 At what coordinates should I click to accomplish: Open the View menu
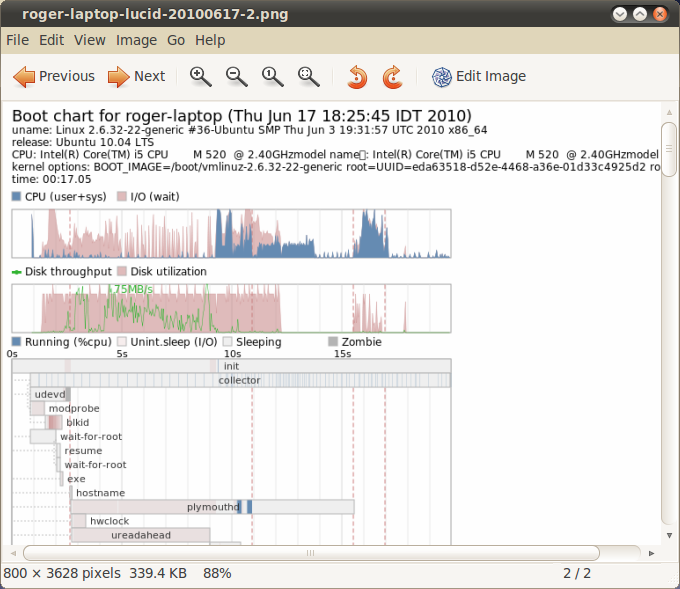(x=90, y=40)
